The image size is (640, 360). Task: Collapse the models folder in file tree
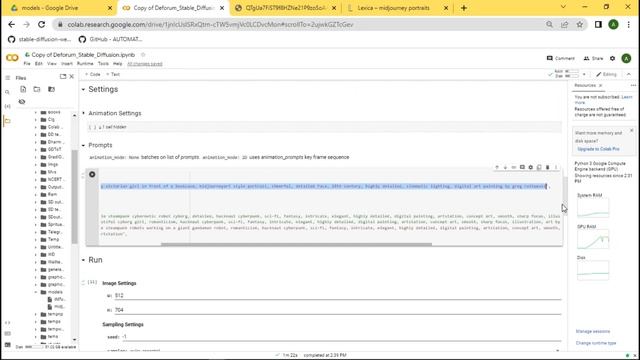pos(36,292)
